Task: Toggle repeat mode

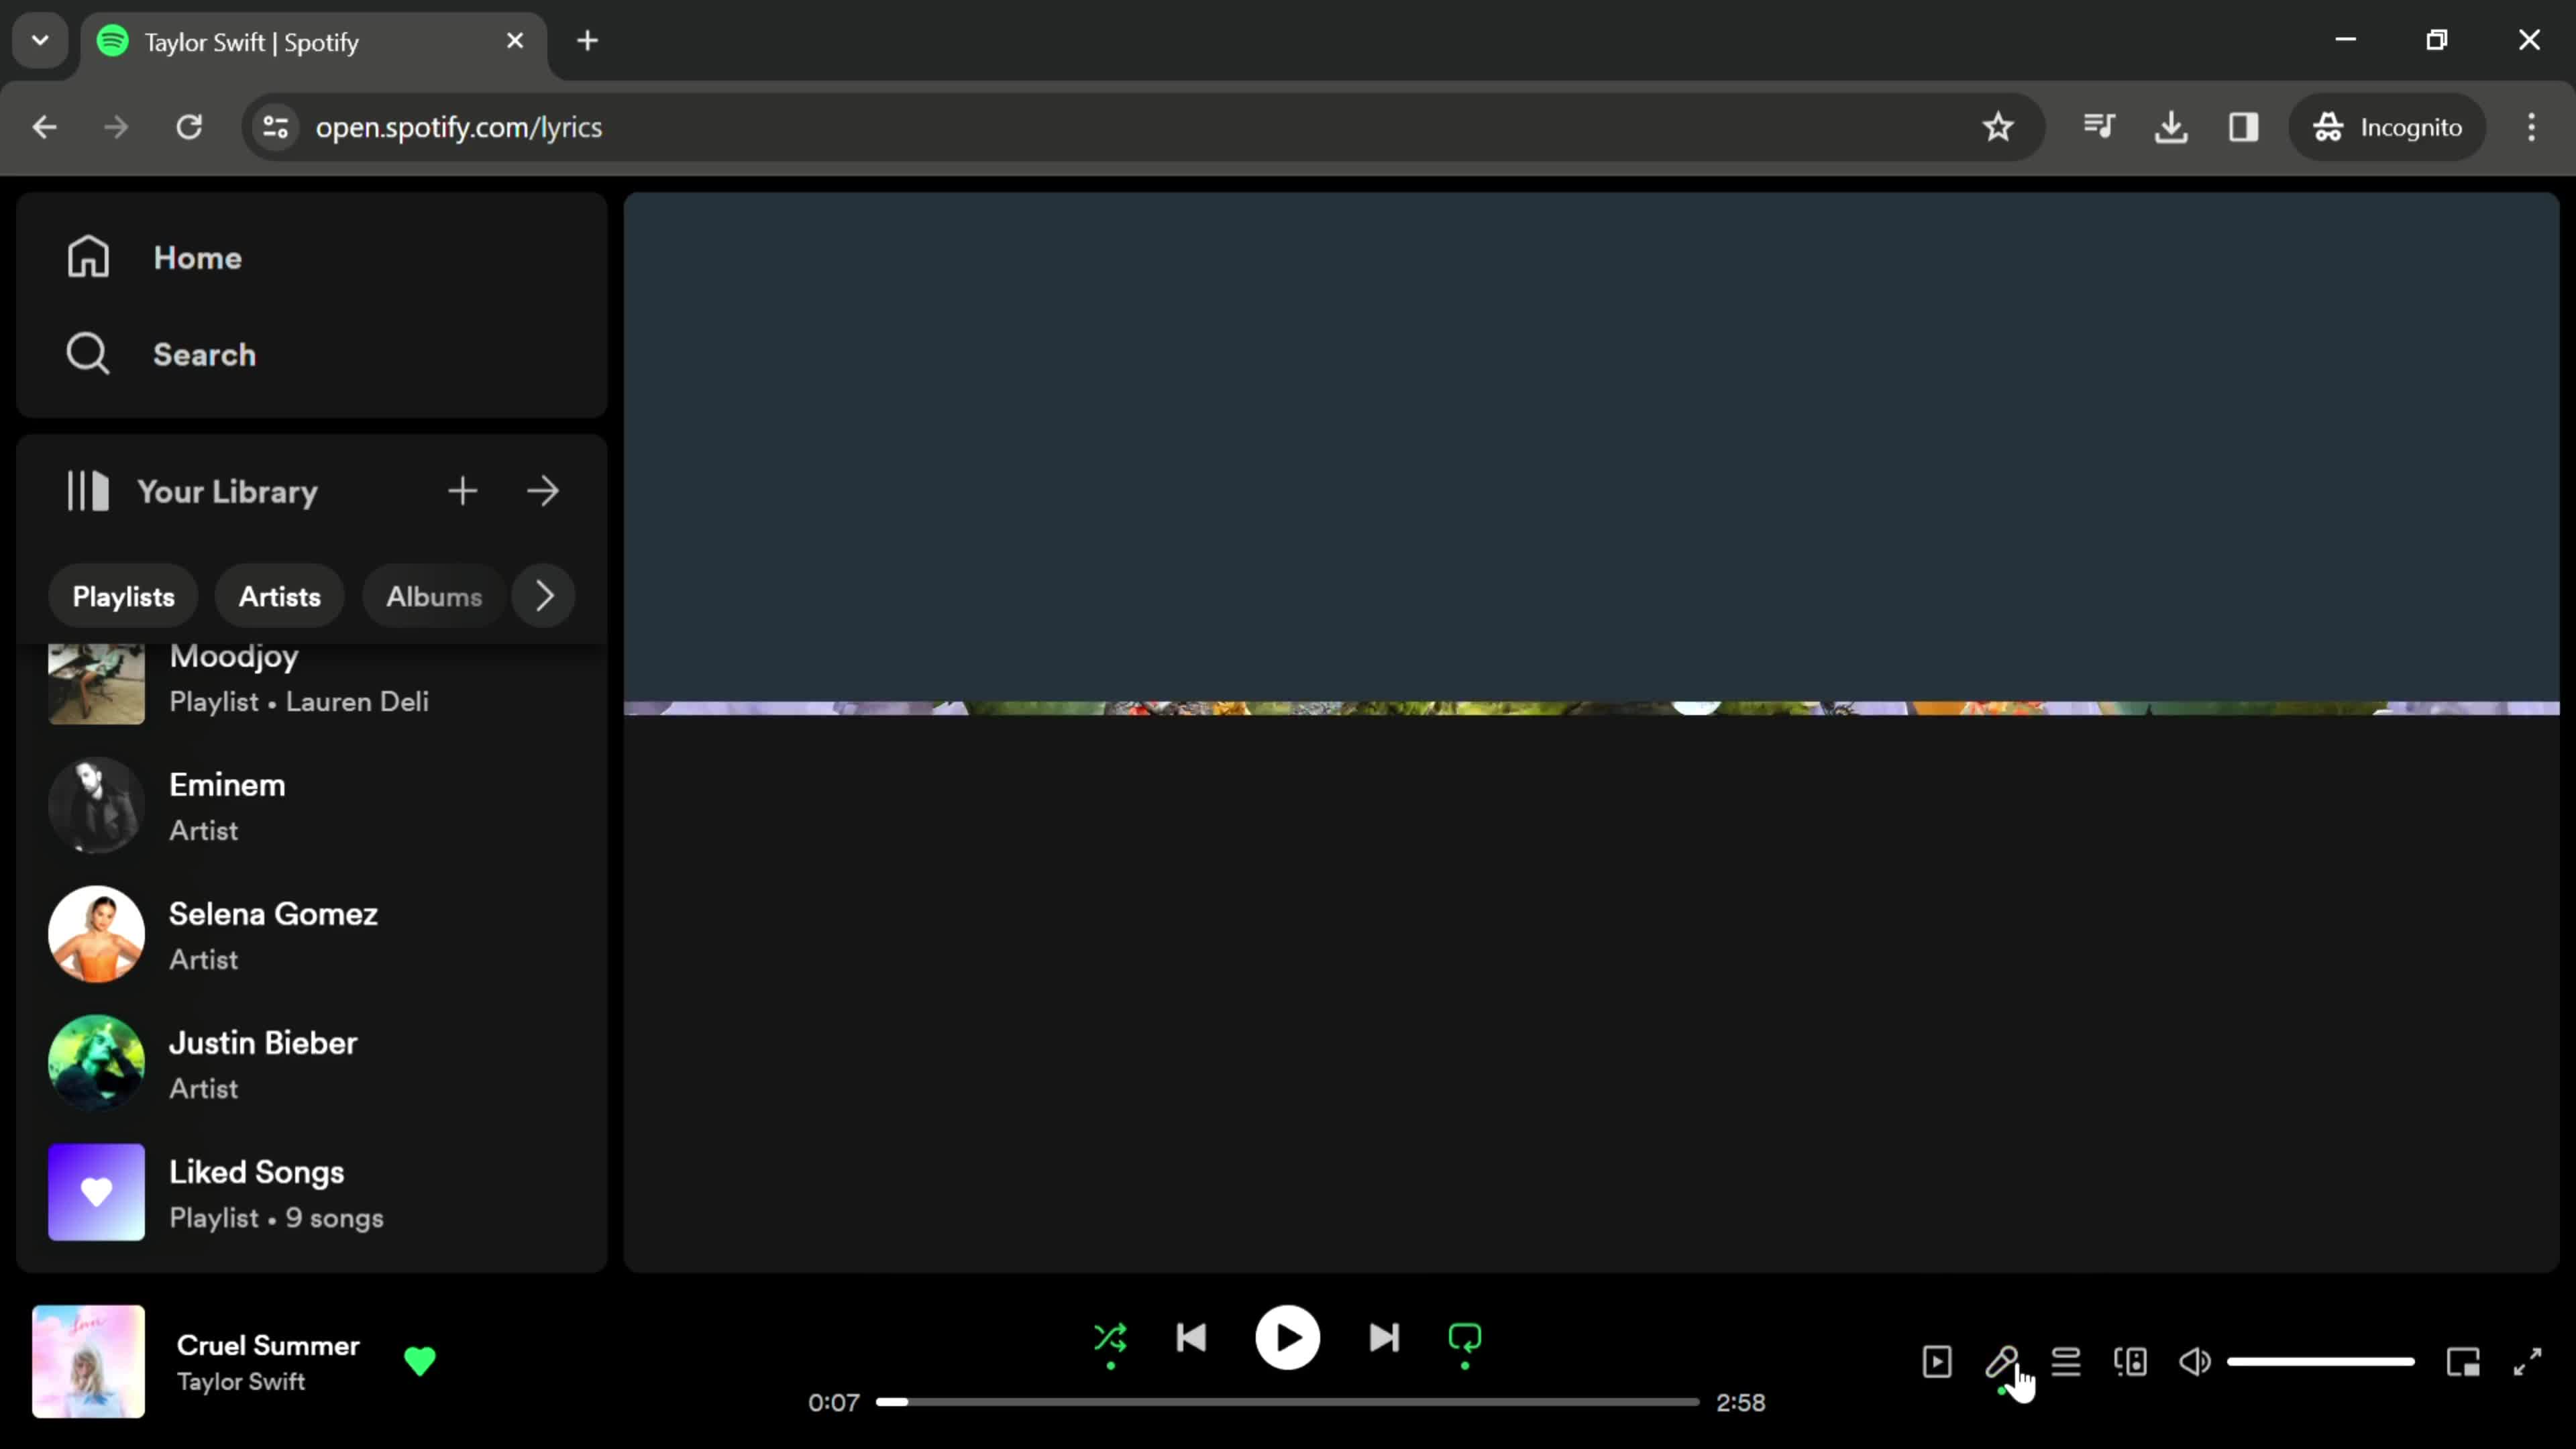Action: coord(1465,1338)
